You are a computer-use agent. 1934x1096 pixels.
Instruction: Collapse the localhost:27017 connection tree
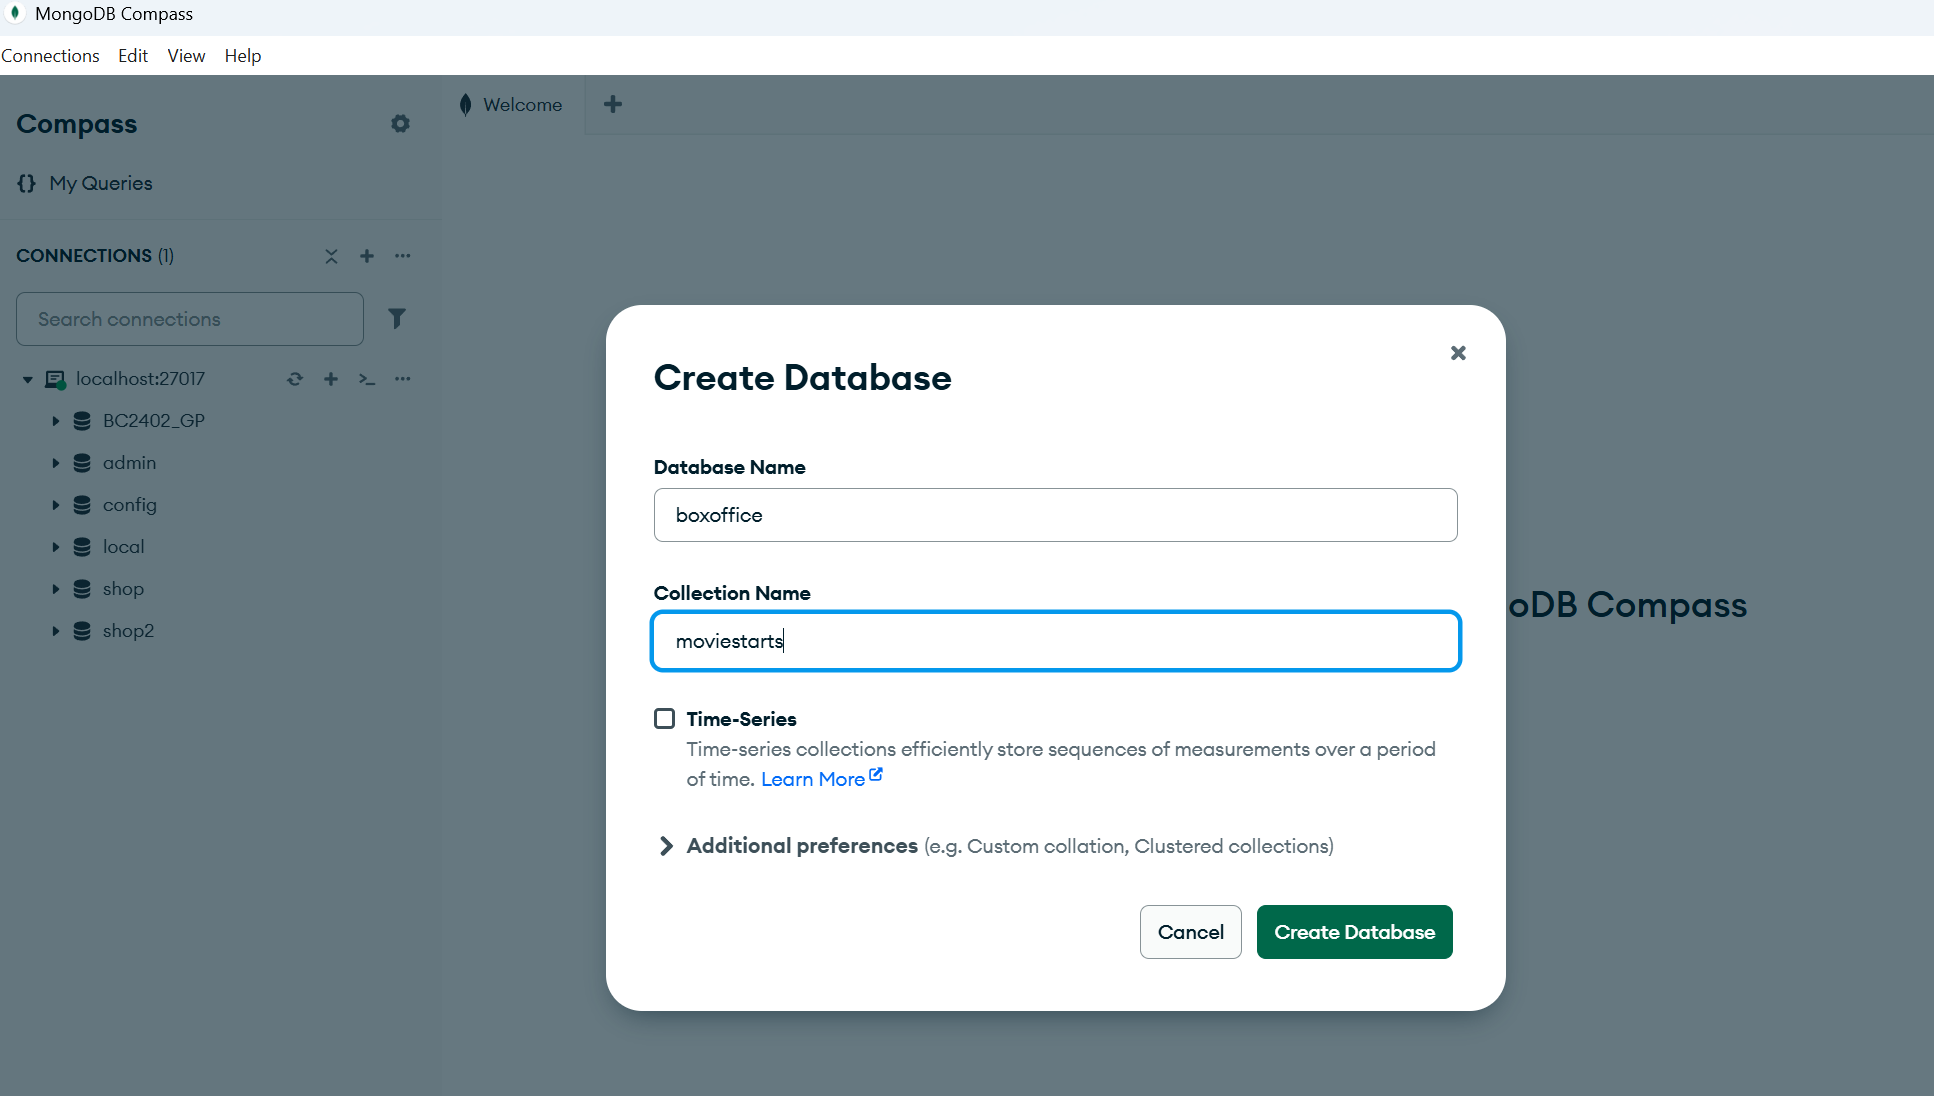coord(28,379)
